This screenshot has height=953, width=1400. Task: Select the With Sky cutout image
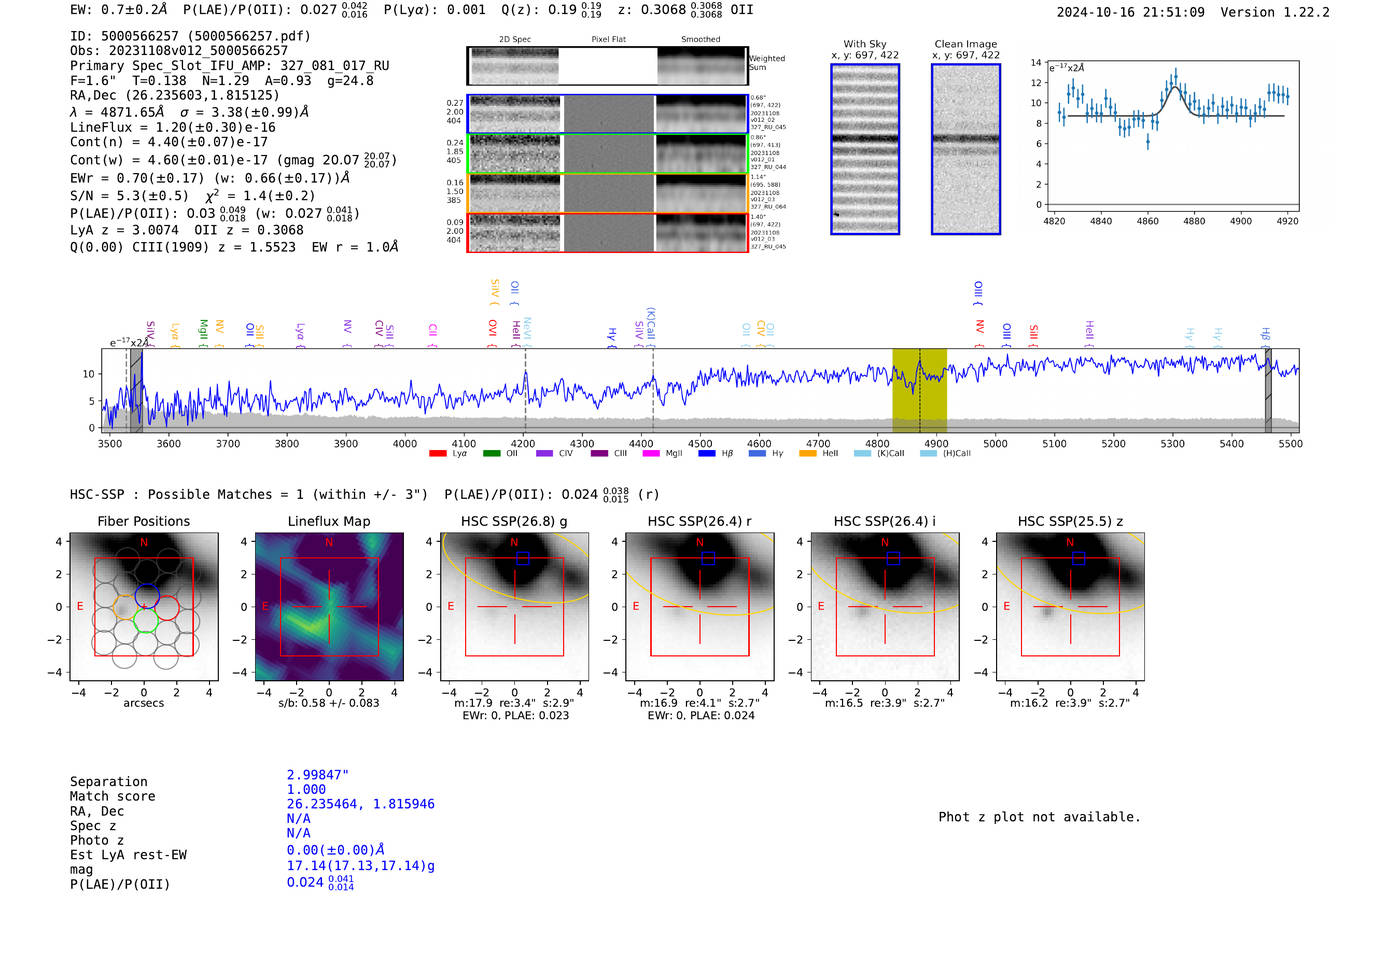(x=865, y=149)
